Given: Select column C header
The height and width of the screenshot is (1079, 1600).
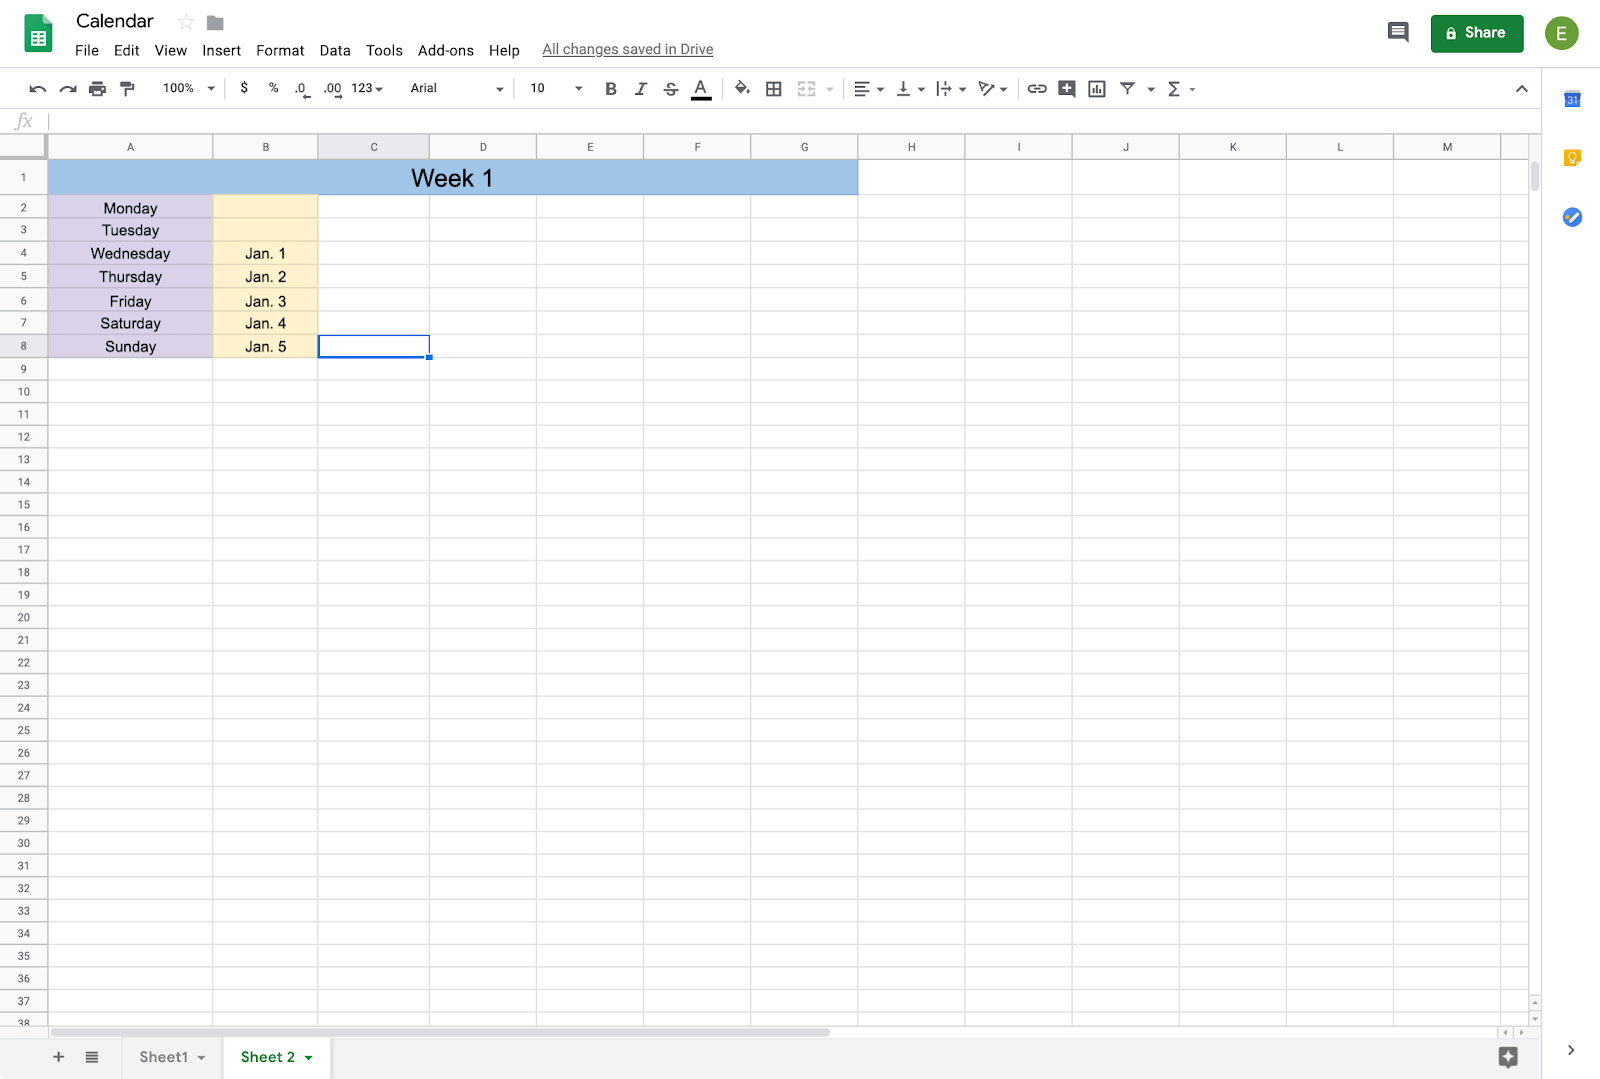Looking at the screenshot, I should [374, 147].
